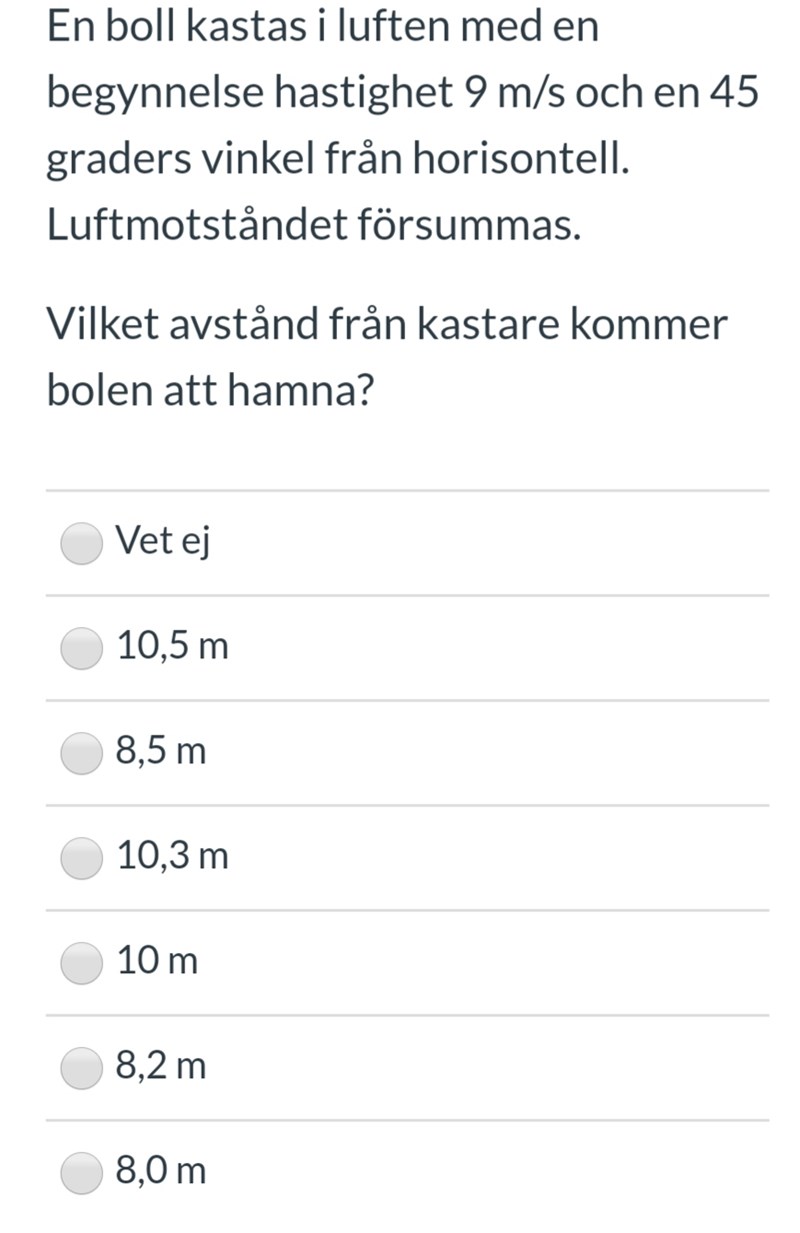The height and width of the screenshot is (1233, 800).
Task: Tap the "8,5 m" answer text
Action: 161,751
